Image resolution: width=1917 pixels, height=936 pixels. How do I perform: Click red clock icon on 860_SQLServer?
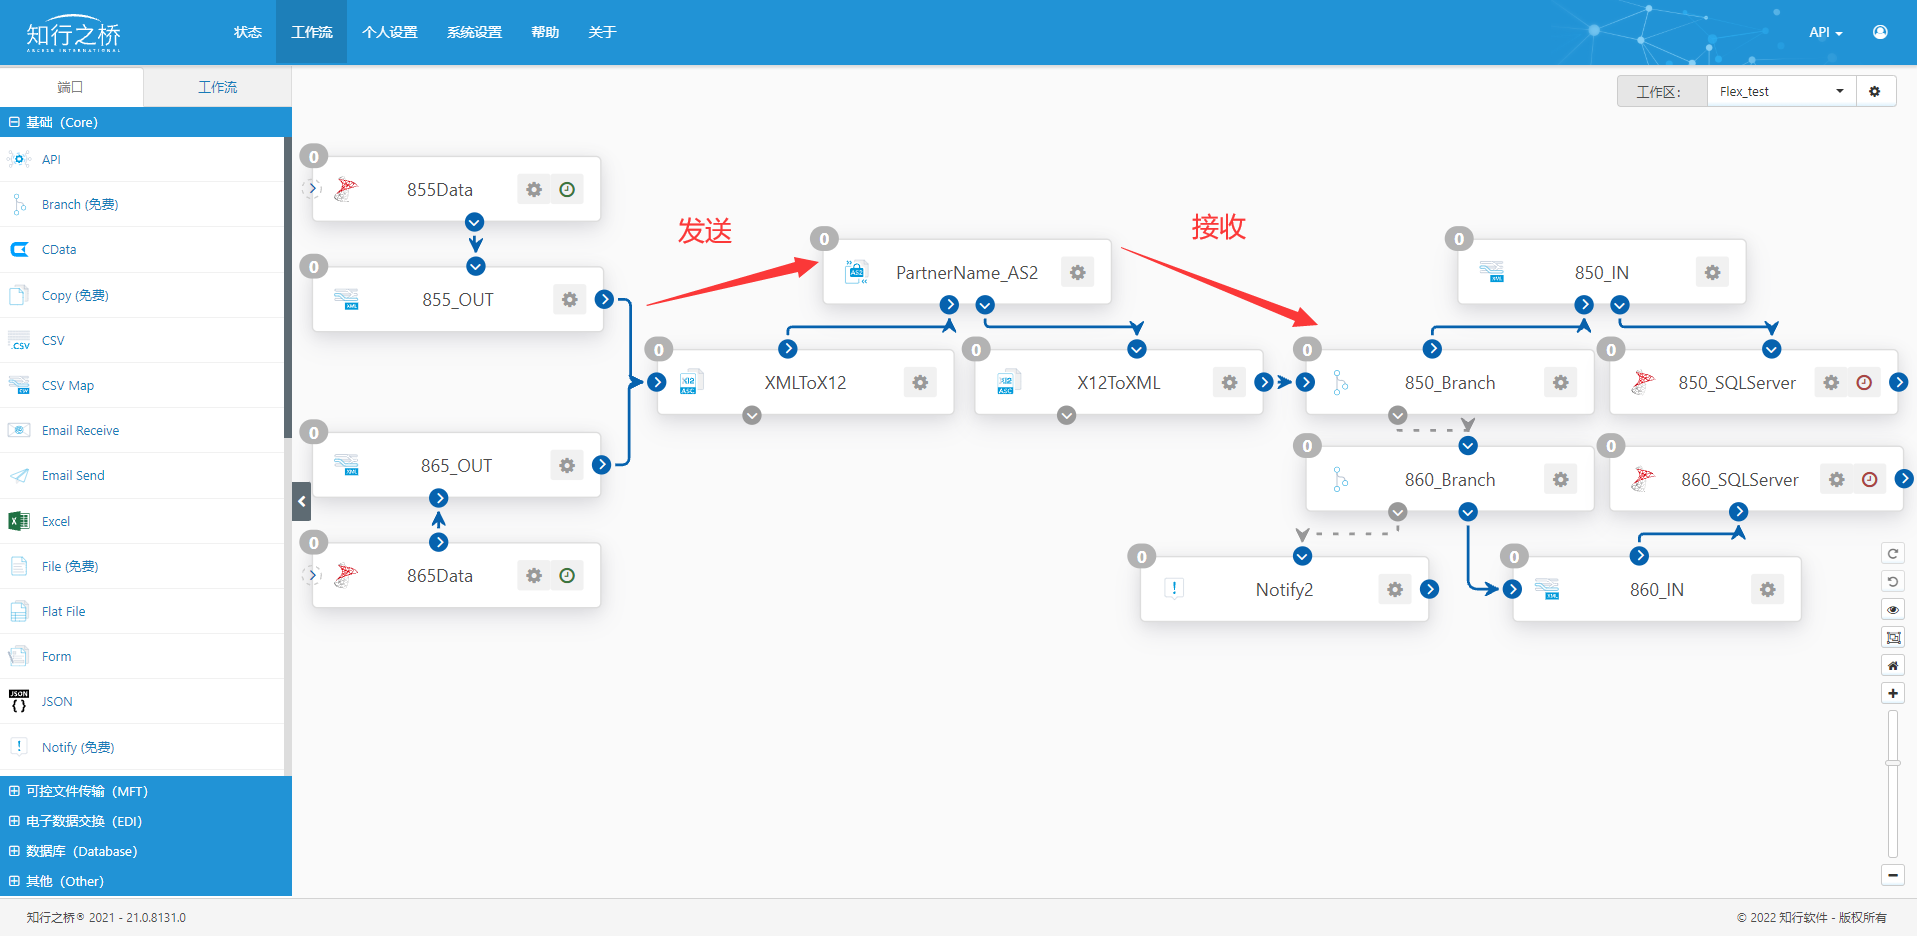tap(1869, 479)
